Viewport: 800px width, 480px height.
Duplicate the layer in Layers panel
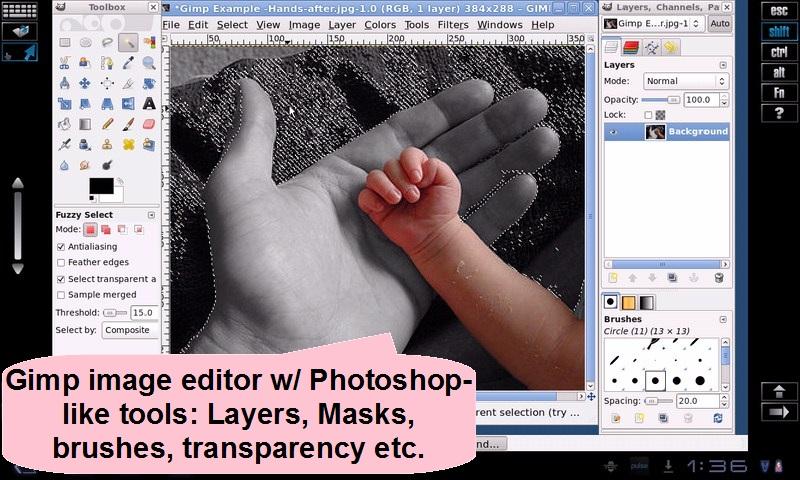(x=672, y=278)
